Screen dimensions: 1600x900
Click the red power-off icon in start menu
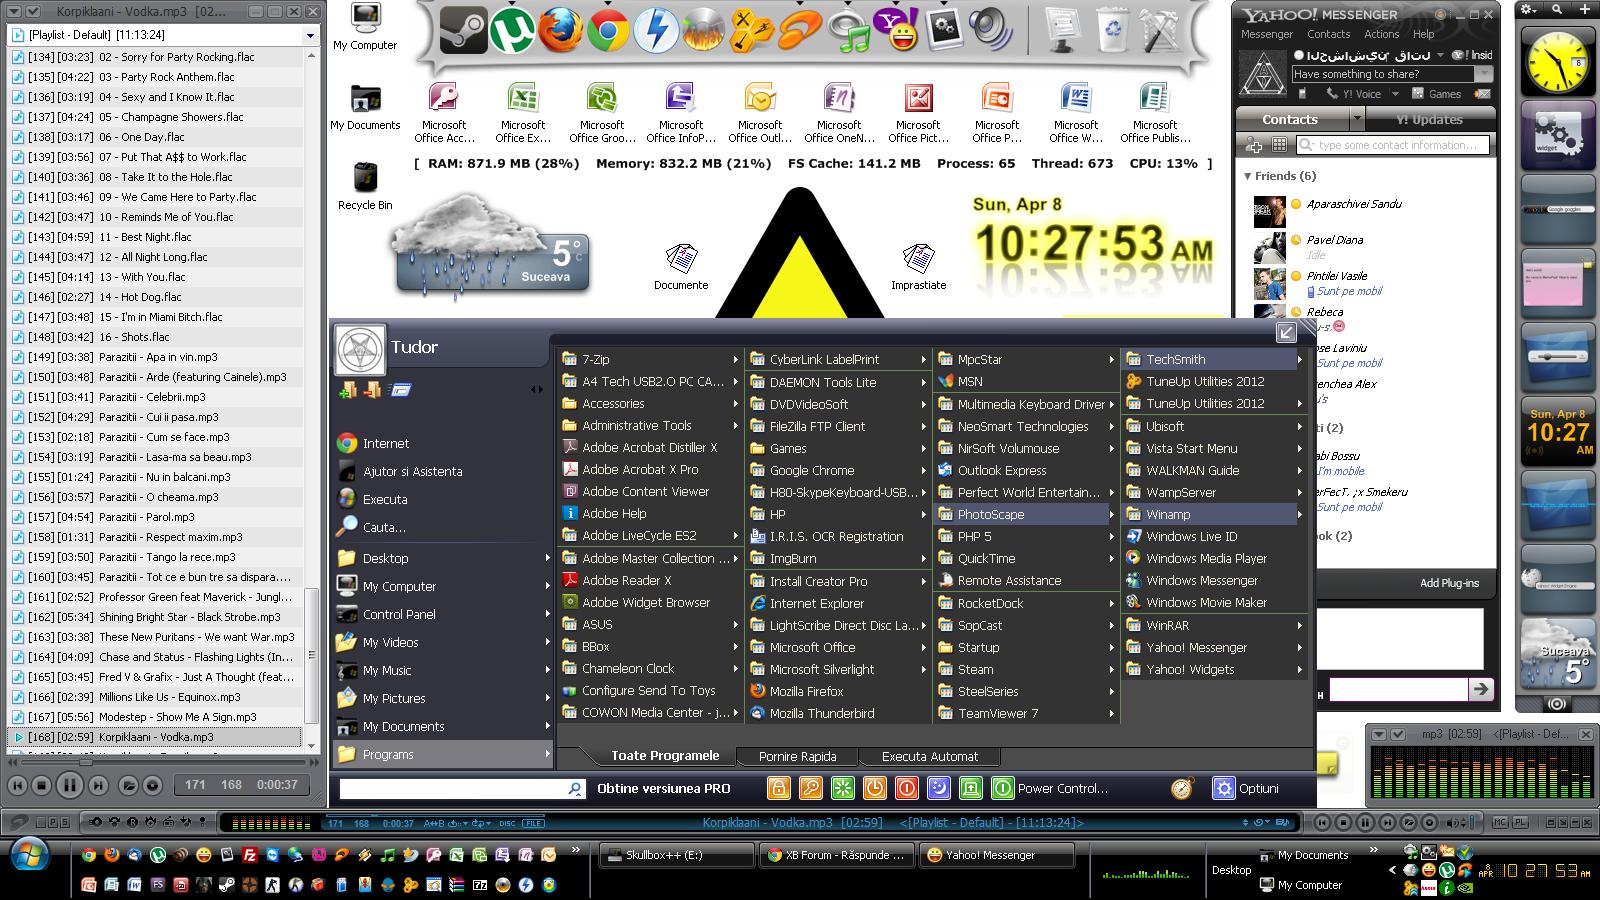[x=906, y=788]
